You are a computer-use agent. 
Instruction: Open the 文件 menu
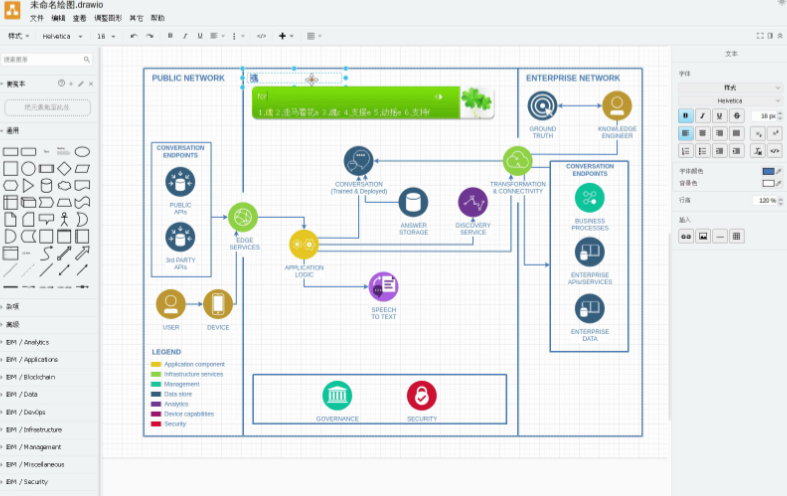click(x=36, y=18)
